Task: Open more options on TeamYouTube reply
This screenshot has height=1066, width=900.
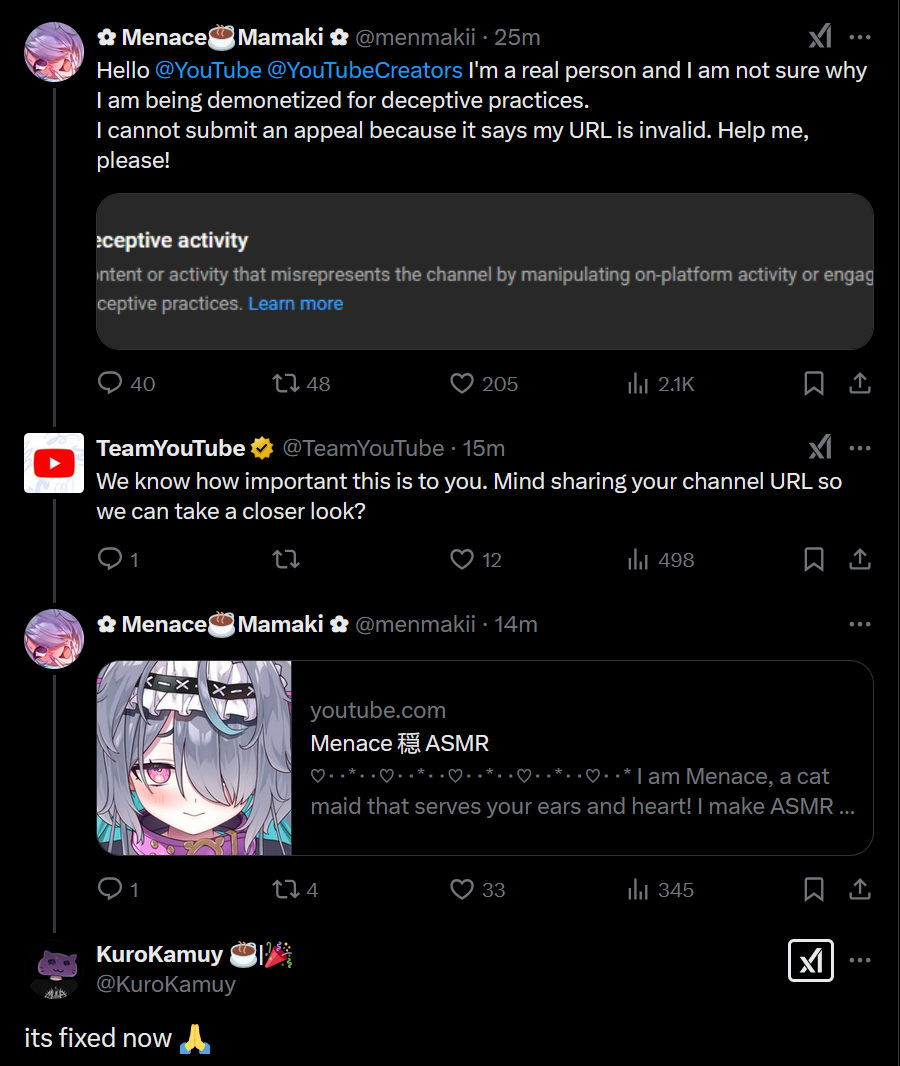Action: [860, 448]
